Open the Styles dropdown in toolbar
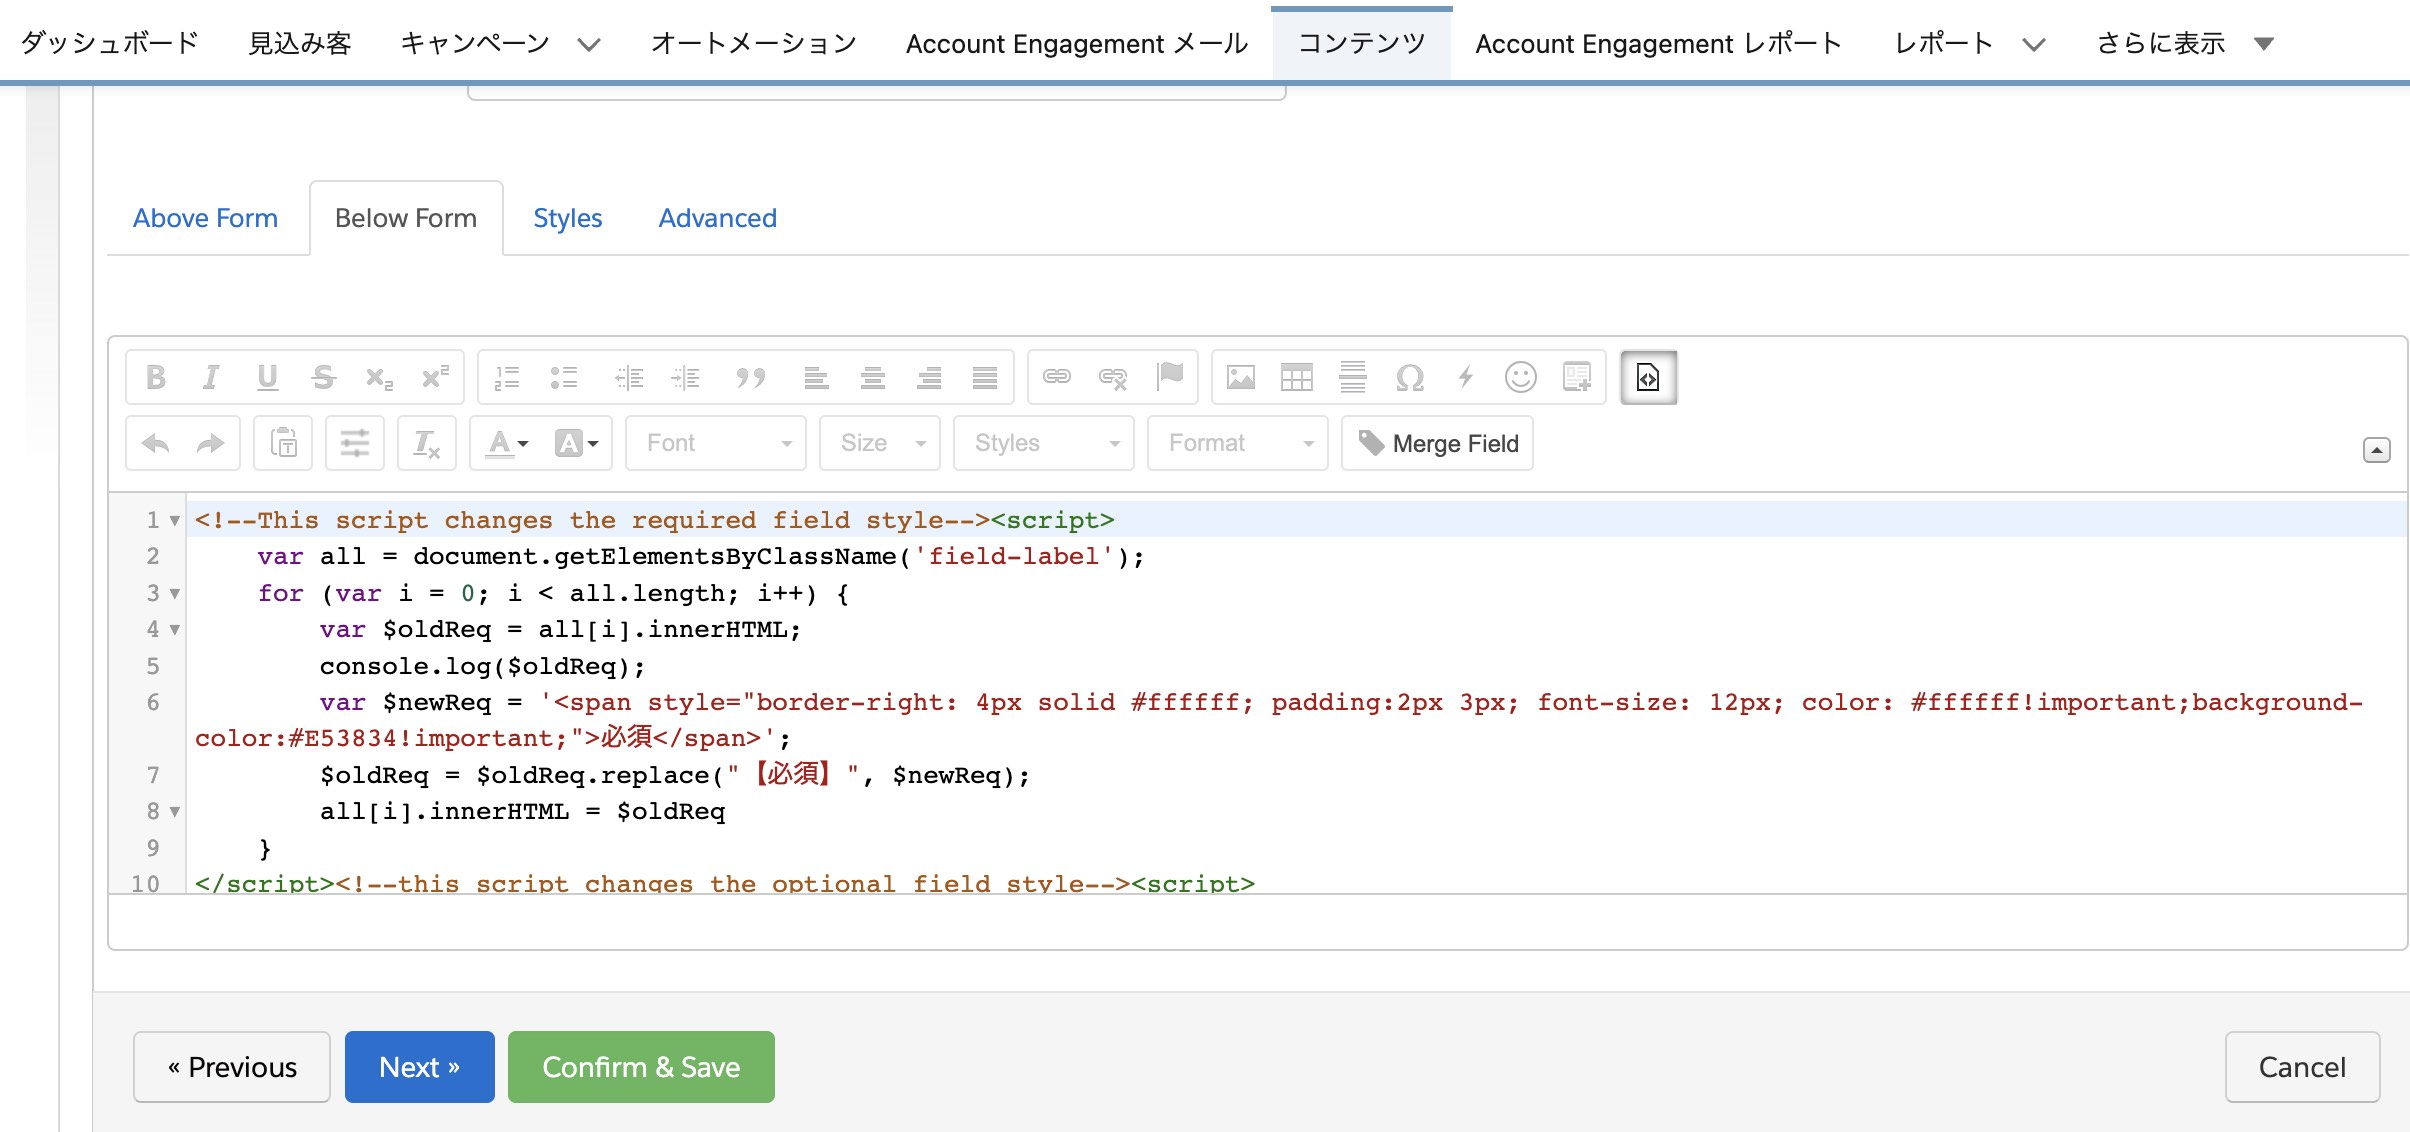 click(x=1044, y=443)
